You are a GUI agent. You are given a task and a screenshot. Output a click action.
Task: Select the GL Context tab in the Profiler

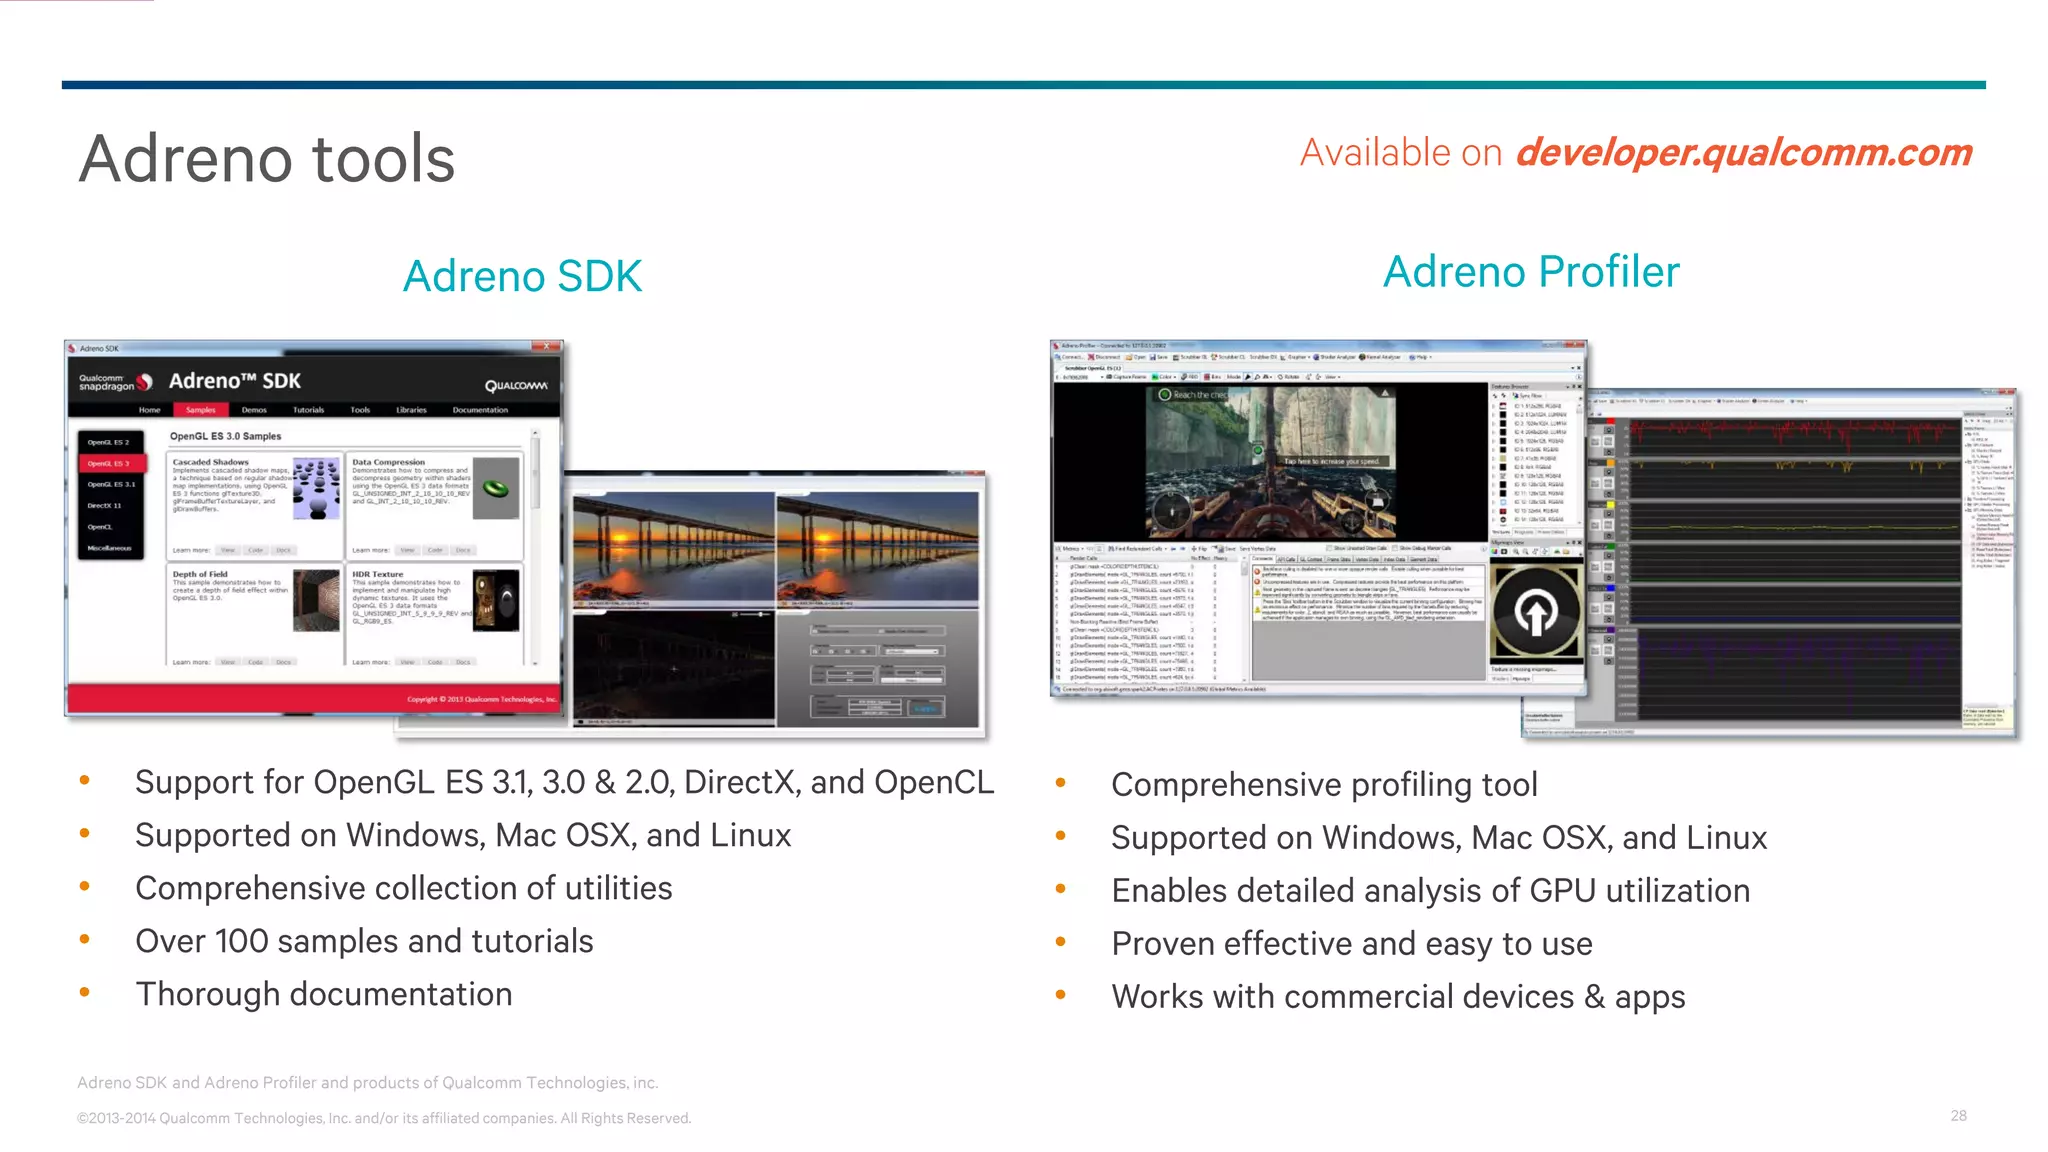pos(1311,559)
